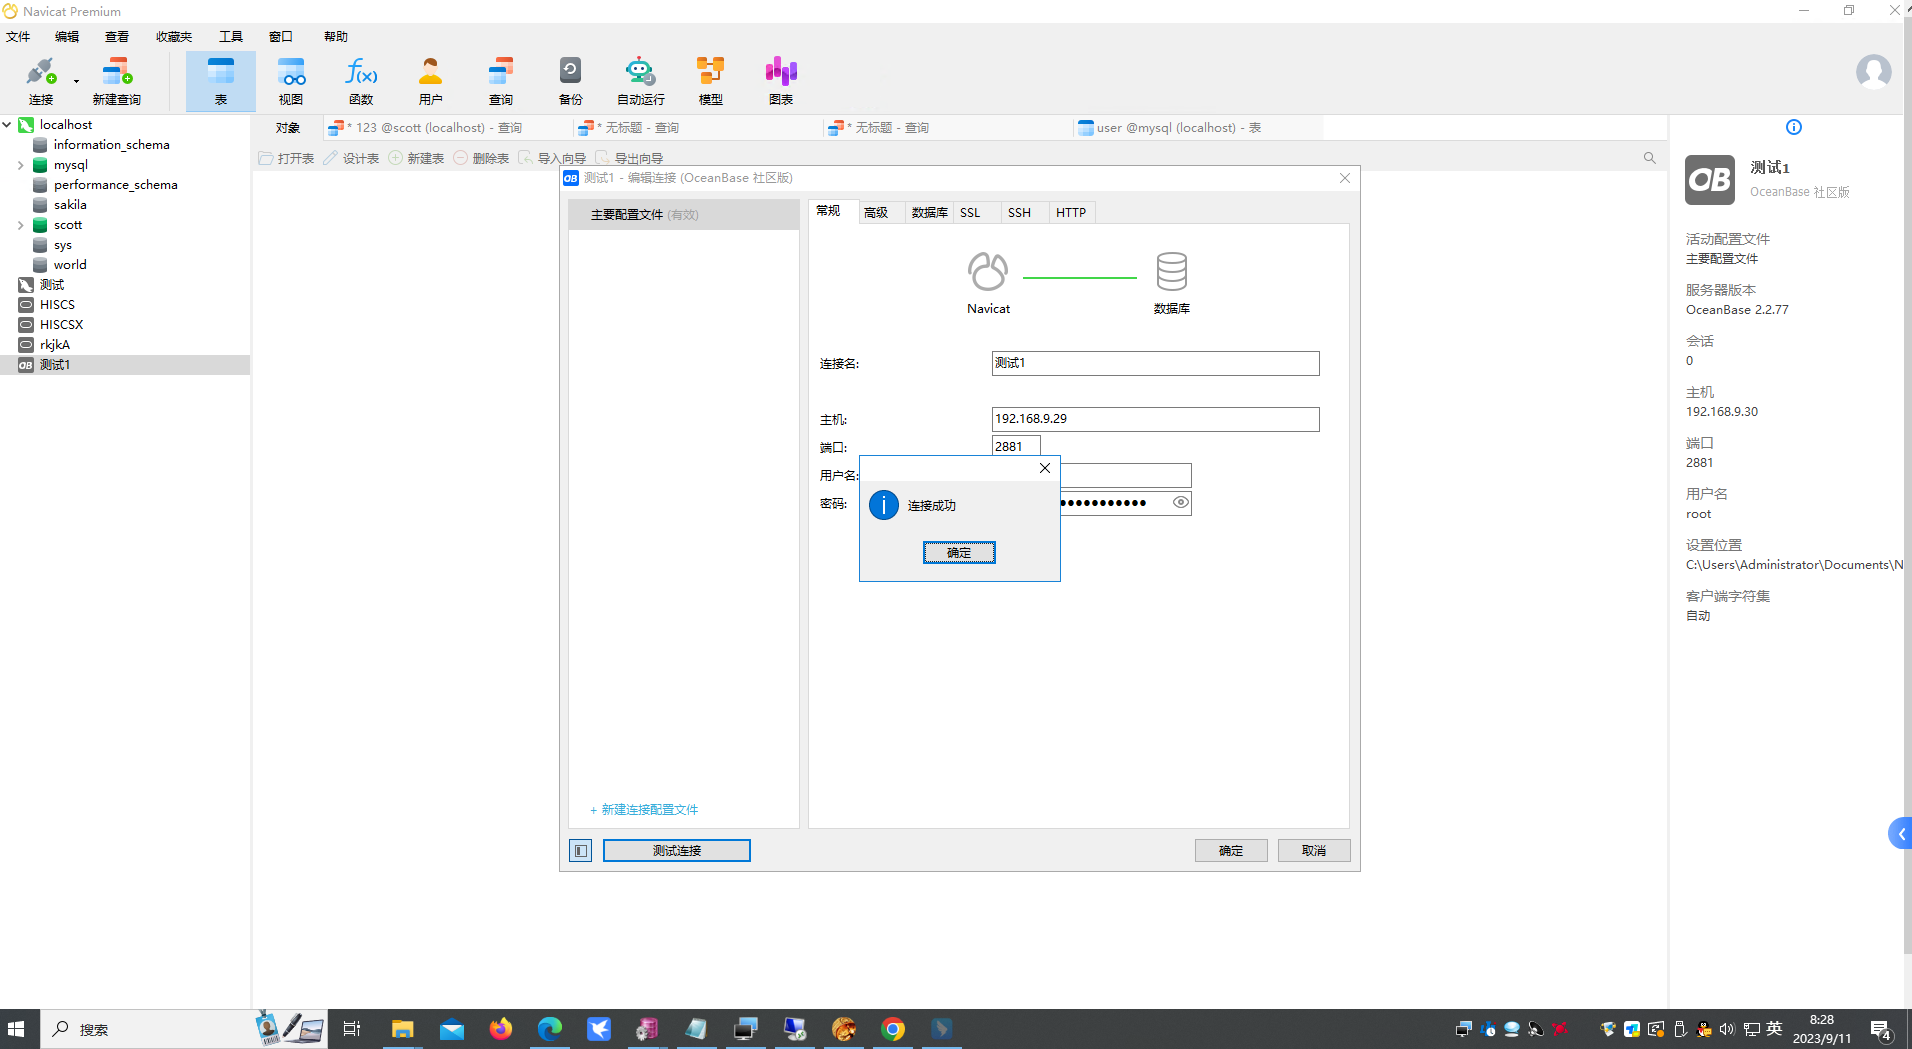Open the 连接 dropdown arrow
Image resolution: width=1912 pixels, height=1049 pixels.
click(76, 82)
